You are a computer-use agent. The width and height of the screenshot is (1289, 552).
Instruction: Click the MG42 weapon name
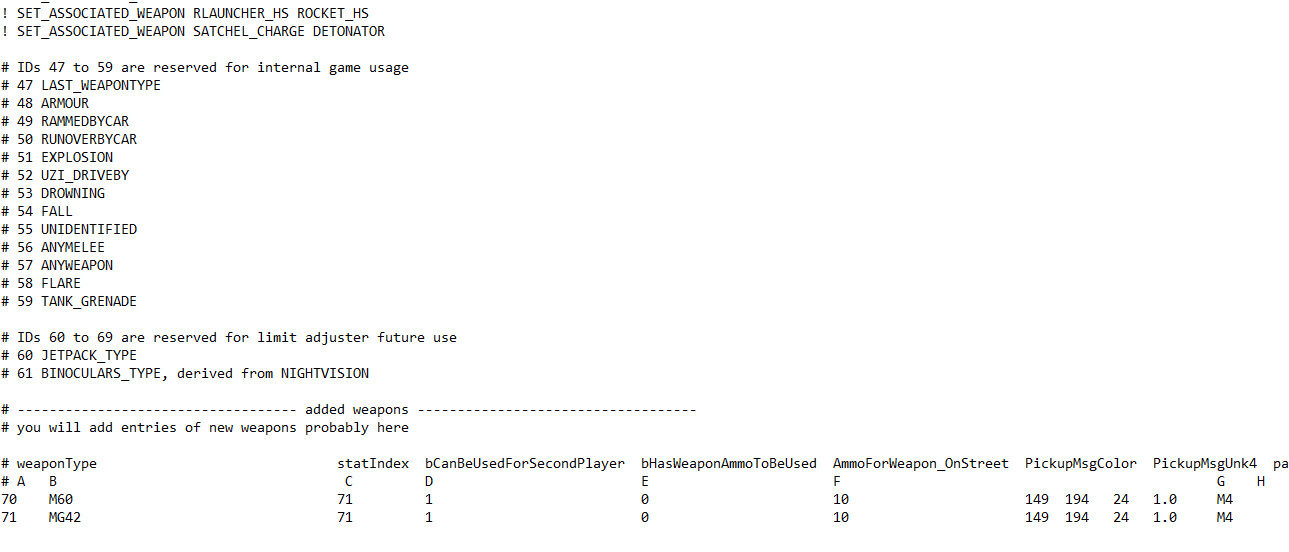[64, 518]
